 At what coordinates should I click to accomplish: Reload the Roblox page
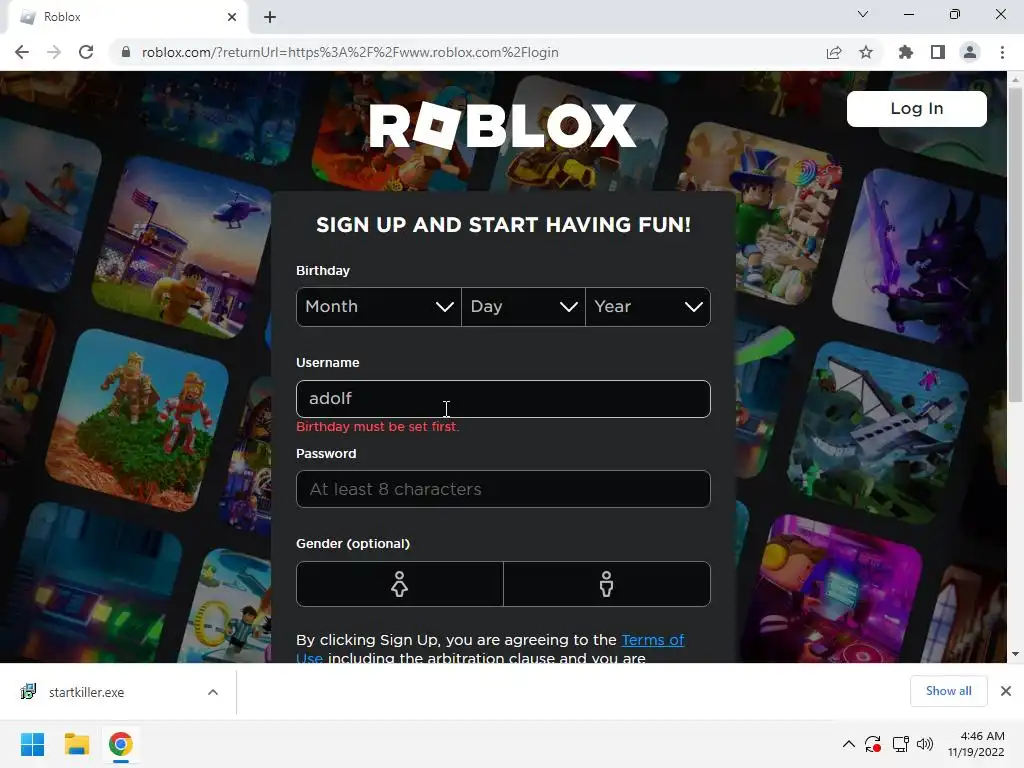(86, 52)
